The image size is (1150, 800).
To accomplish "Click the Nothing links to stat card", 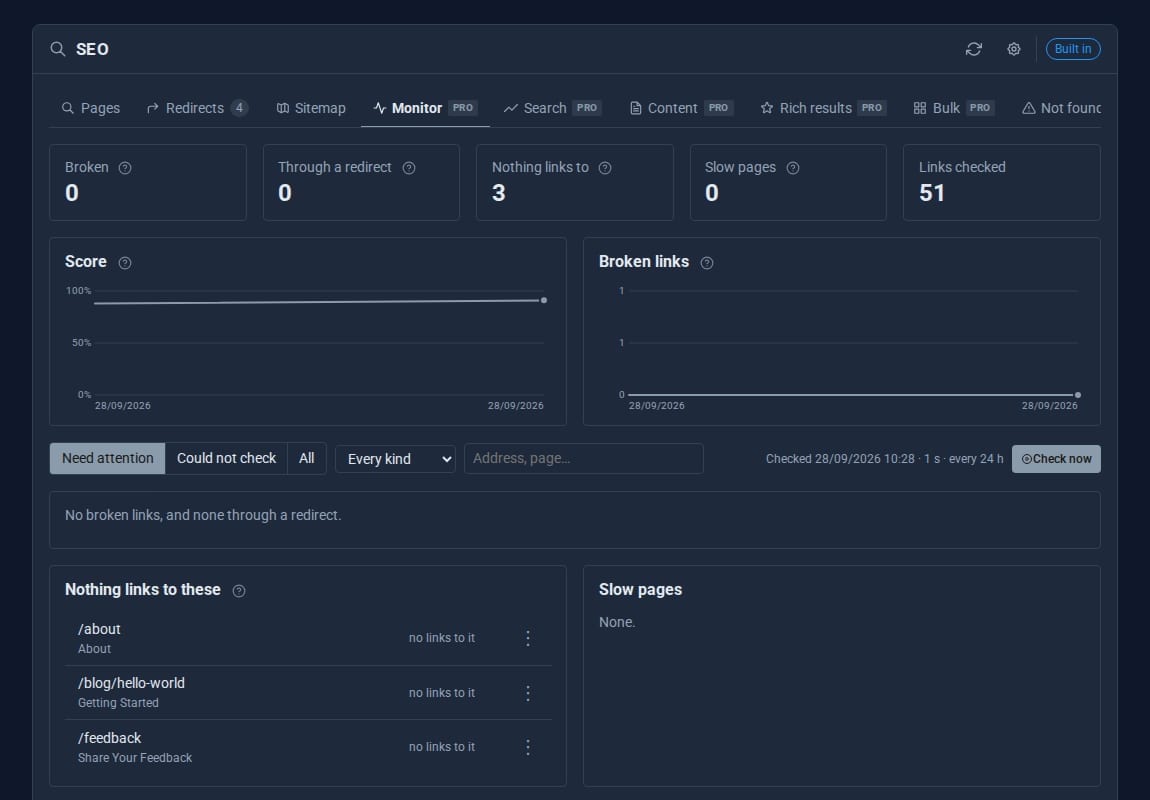I will pos(575,183).
